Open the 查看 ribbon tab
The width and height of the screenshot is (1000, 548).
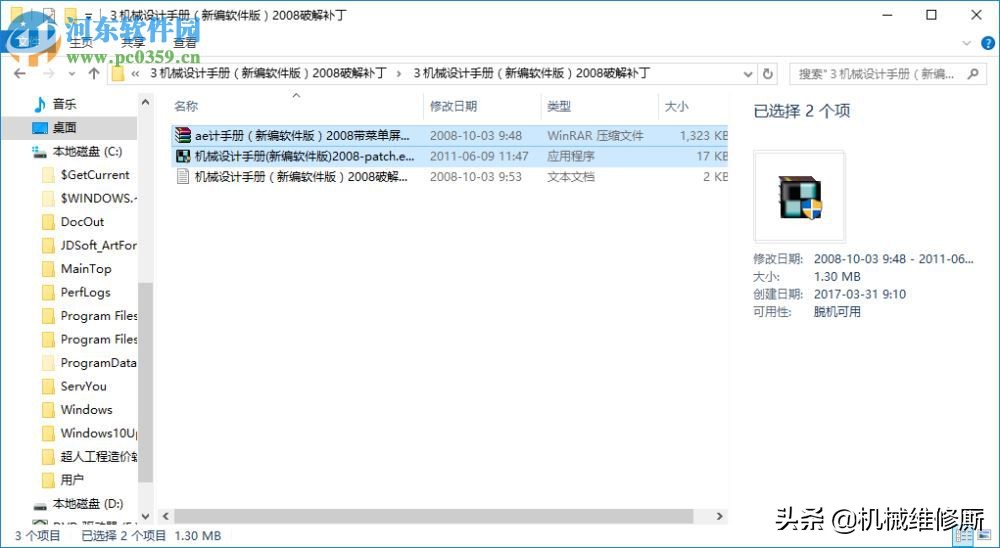(x=185, y=43)
